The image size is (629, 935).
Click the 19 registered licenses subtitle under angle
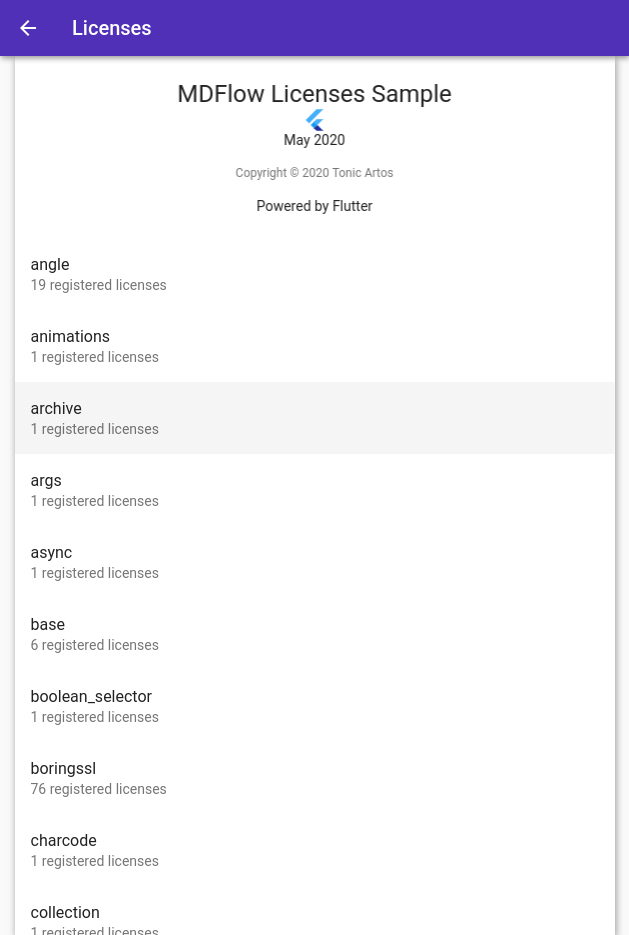tap(98, 285)
